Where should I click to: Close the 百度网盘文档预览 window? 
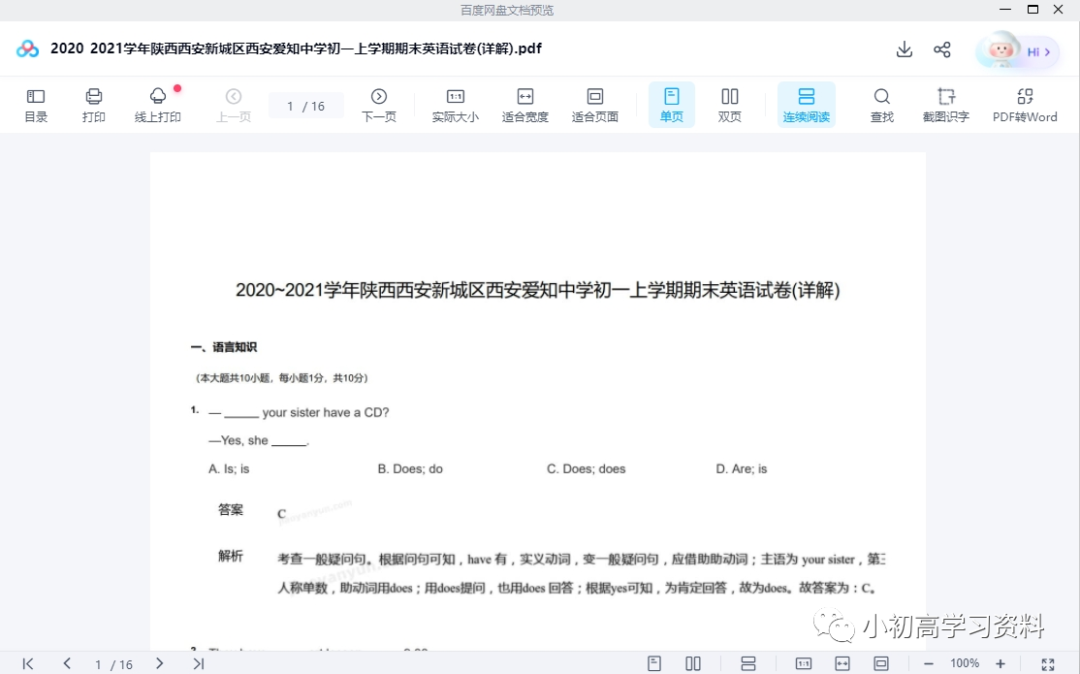pyautogui.click(x=1059, y=10)
